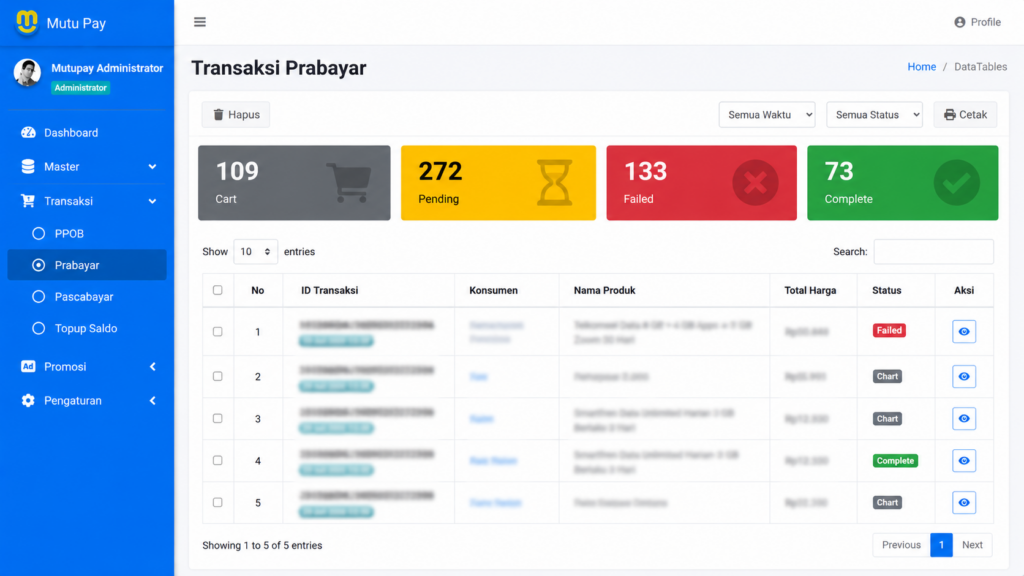
Task: View details of transaction row 1
Action: (964, 332)
